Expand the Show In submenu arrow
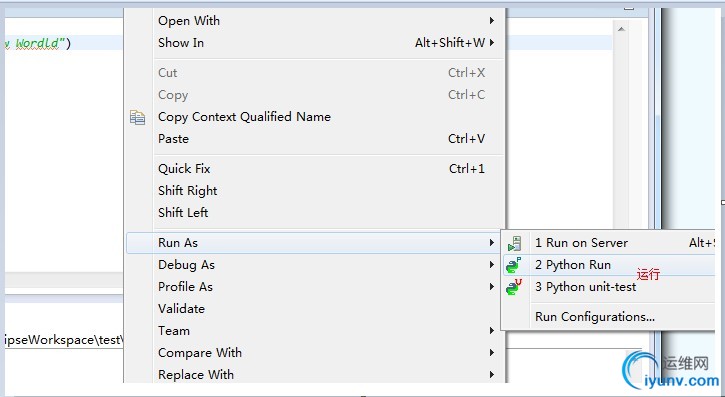 pyautogui.click(x=492, y=43)
